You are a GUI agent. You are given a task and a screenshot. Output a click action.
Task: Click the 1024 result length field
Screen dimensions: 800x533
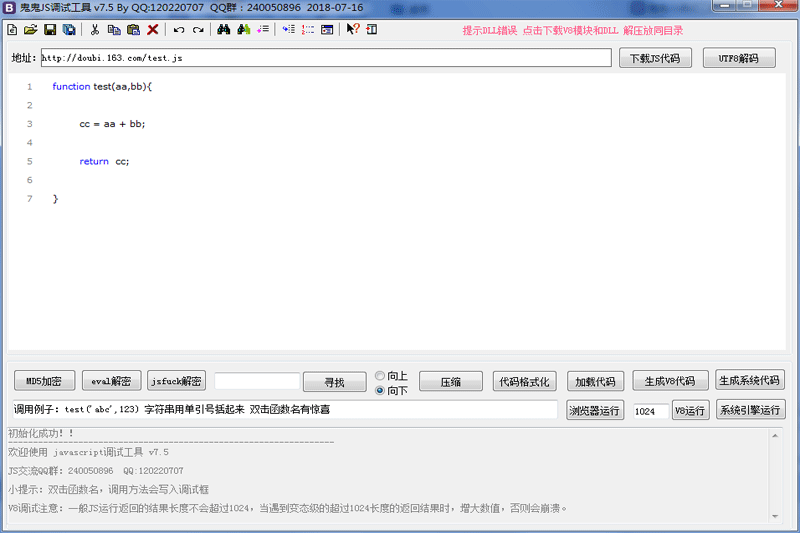(651, 411)
